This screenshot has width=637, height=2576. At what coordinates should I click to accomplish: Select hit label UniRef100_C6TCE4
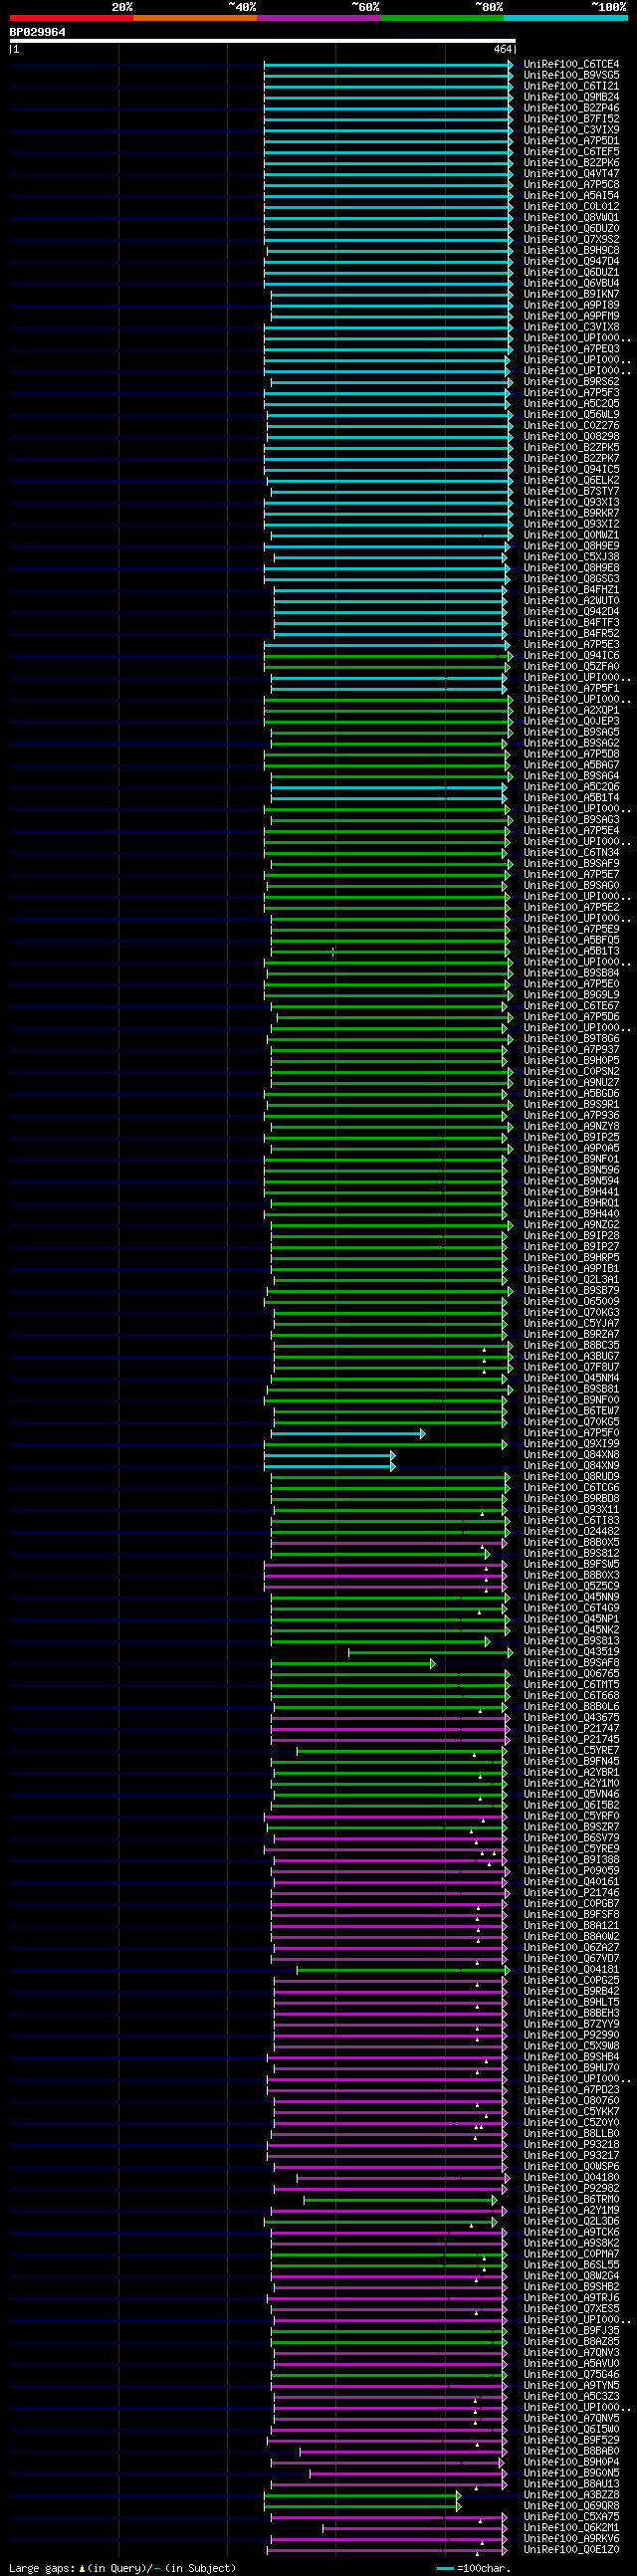[571, 64]
